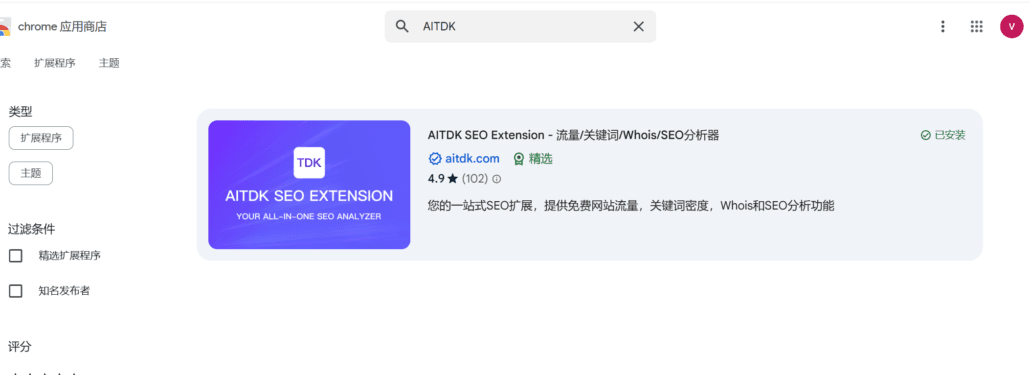
Task: Select the 扩展程序 type filter chip
Action: click(x=41, y=138)
